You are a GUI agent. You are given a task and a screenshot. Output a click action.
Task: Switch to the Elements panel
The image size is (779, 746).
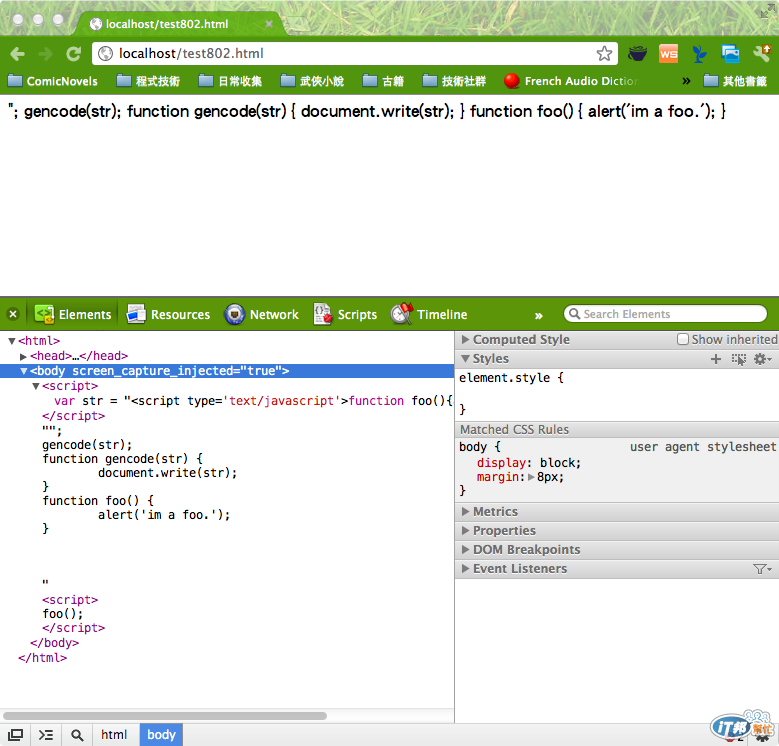[73, 314]
